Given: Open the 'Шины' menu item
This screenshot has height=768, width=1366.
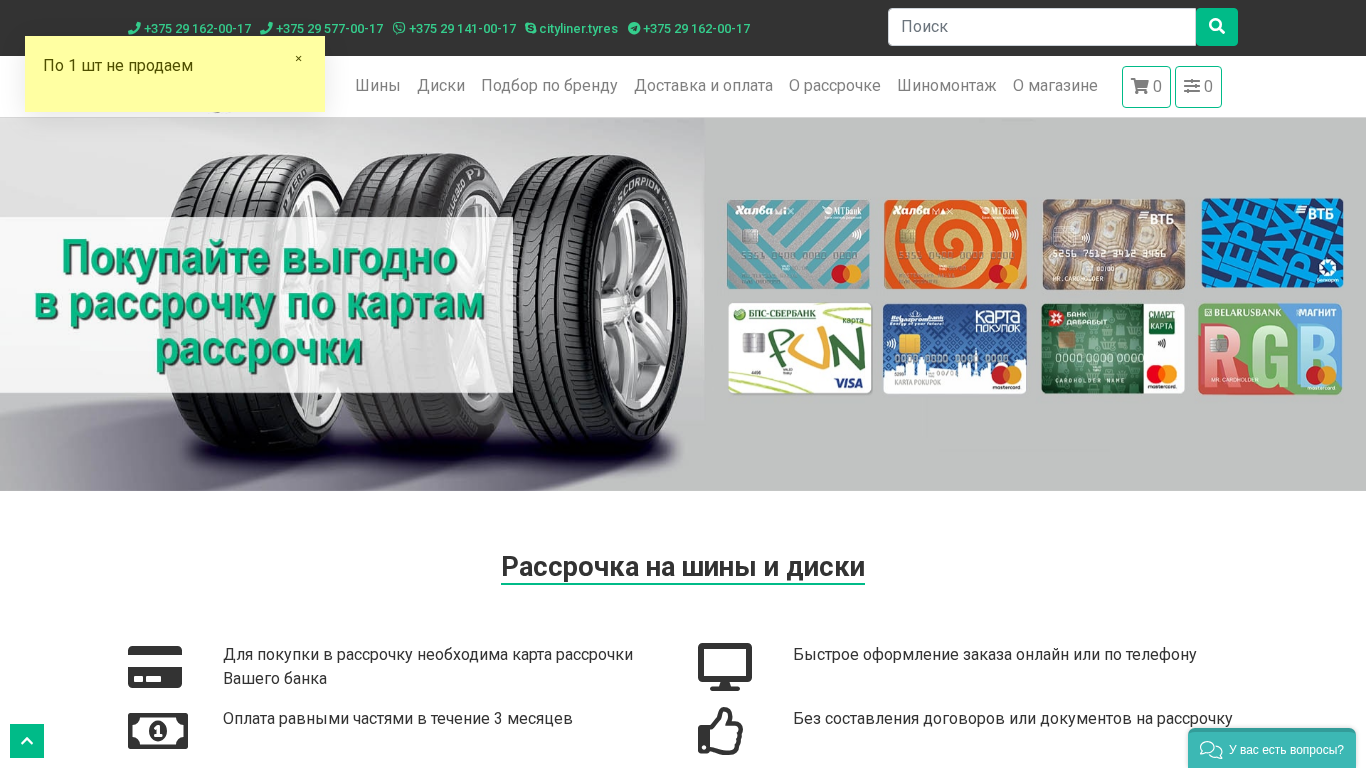Looking at the screenshot, I should point(378,86).
